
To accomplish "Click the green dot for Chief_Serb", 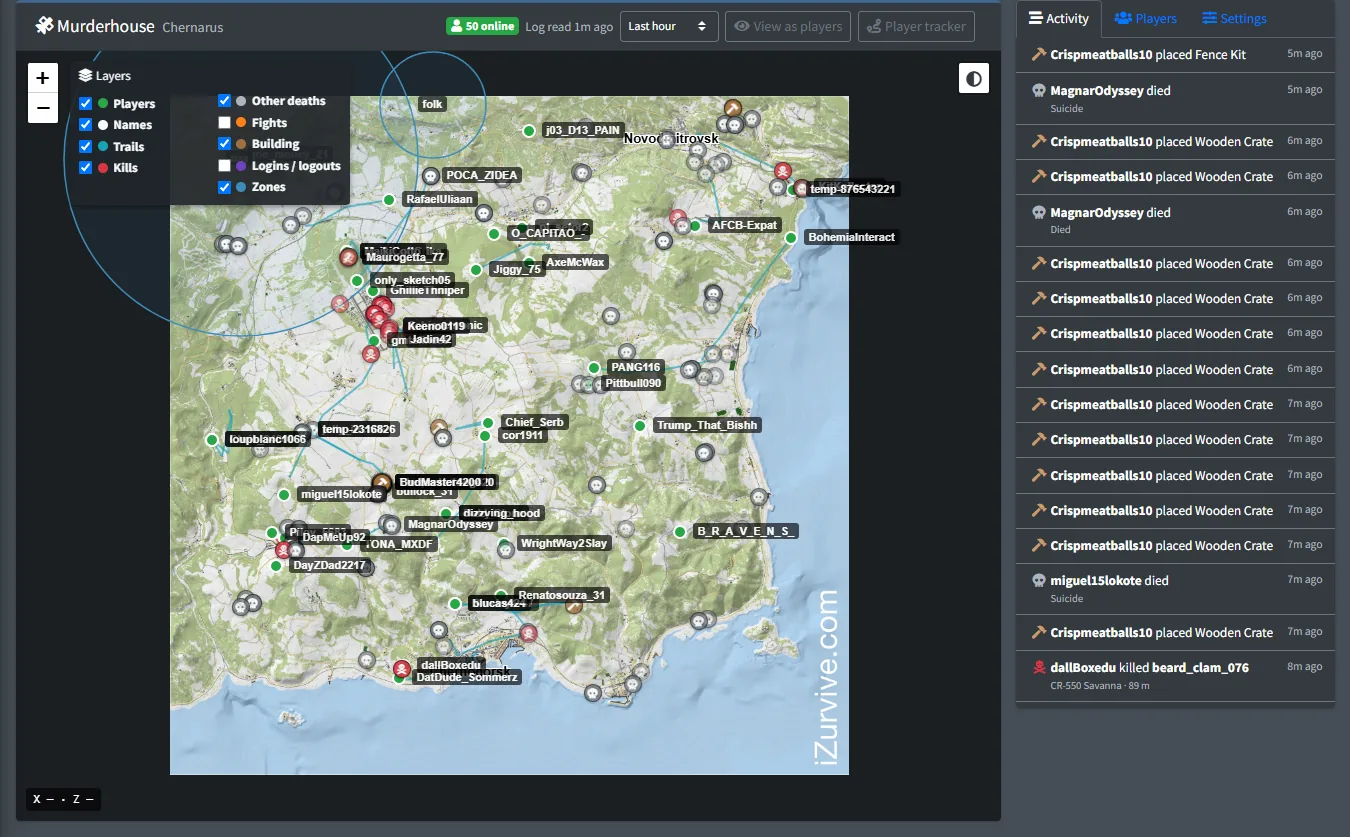I will click(488, 423).
